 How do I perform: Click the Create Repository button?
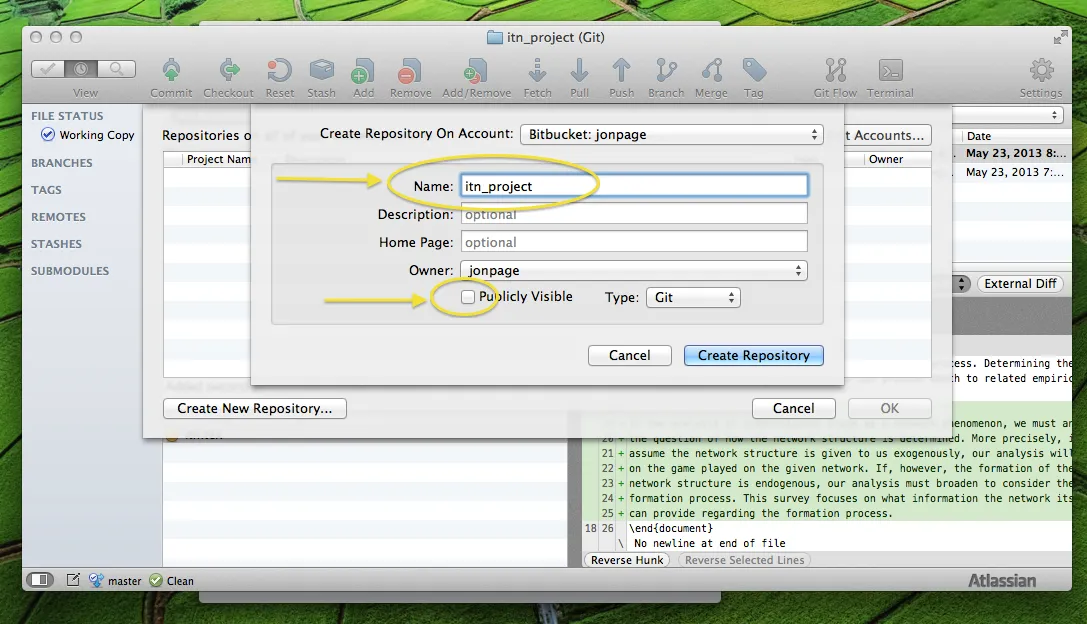[752, 355]
